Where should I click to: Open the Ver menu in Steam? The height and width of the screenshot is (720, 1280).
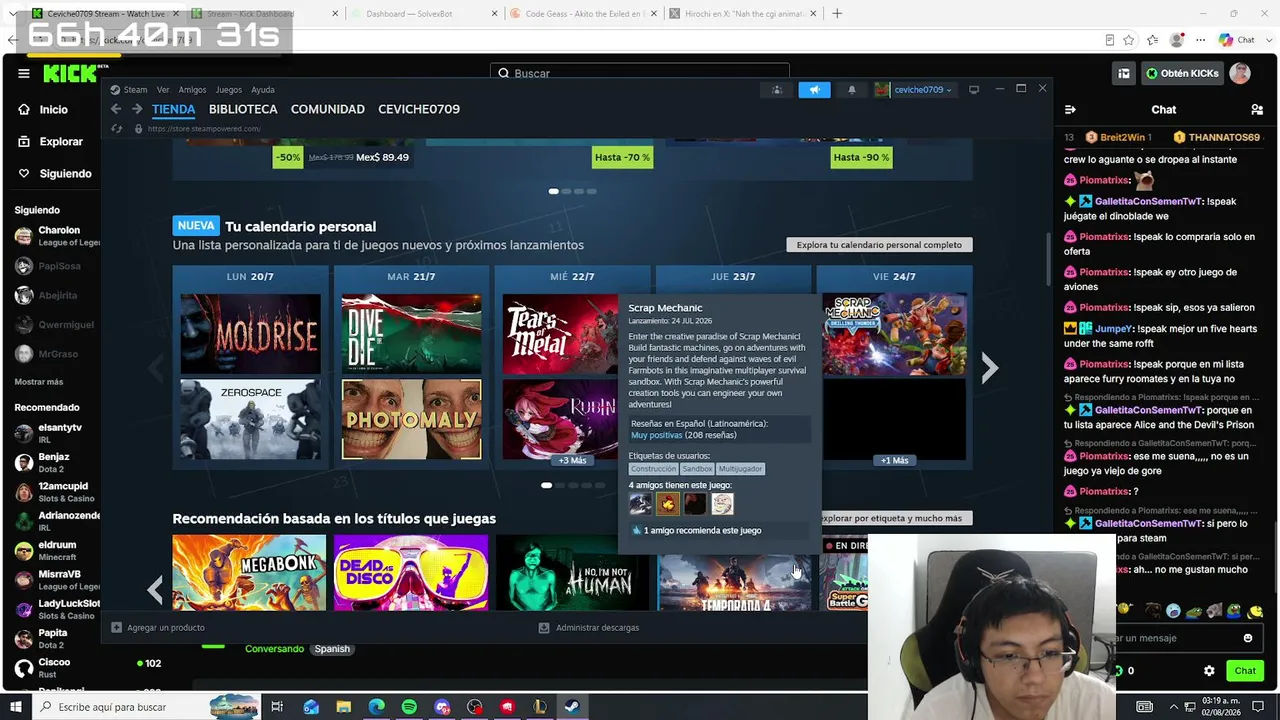(x=163, y=90)
